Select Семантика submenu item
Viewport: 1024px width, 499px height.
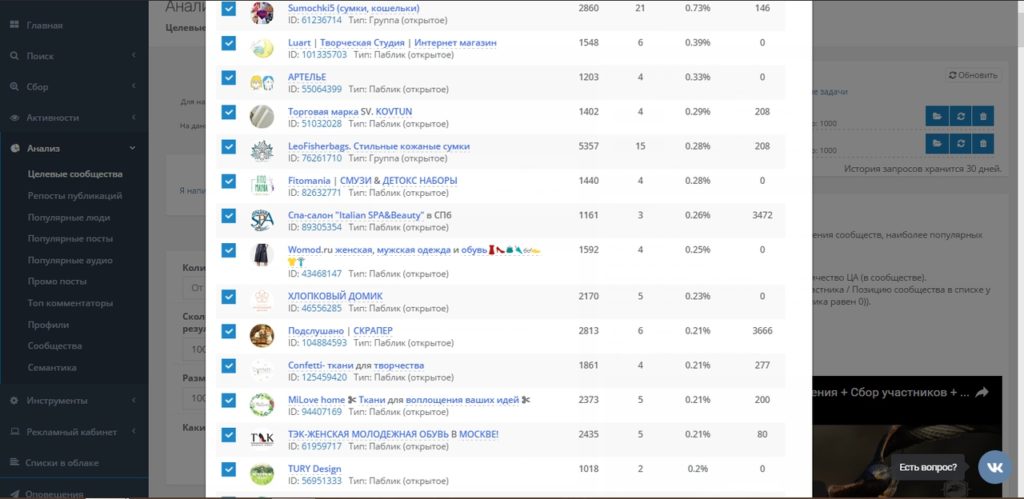tap(52, 368)
